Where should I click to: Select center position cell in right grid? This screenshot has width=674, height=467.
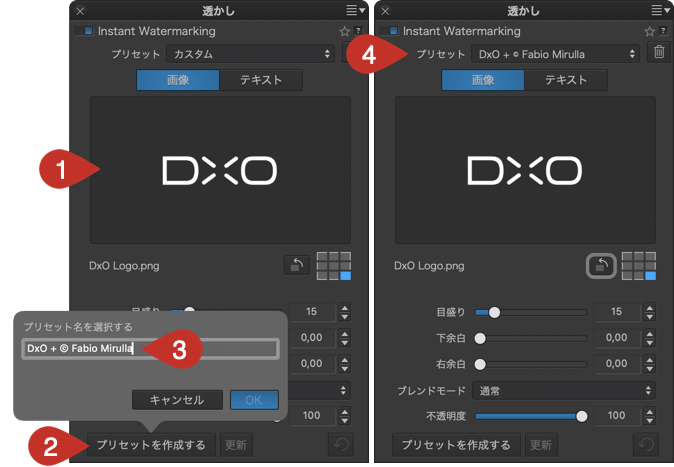point(639,266)
